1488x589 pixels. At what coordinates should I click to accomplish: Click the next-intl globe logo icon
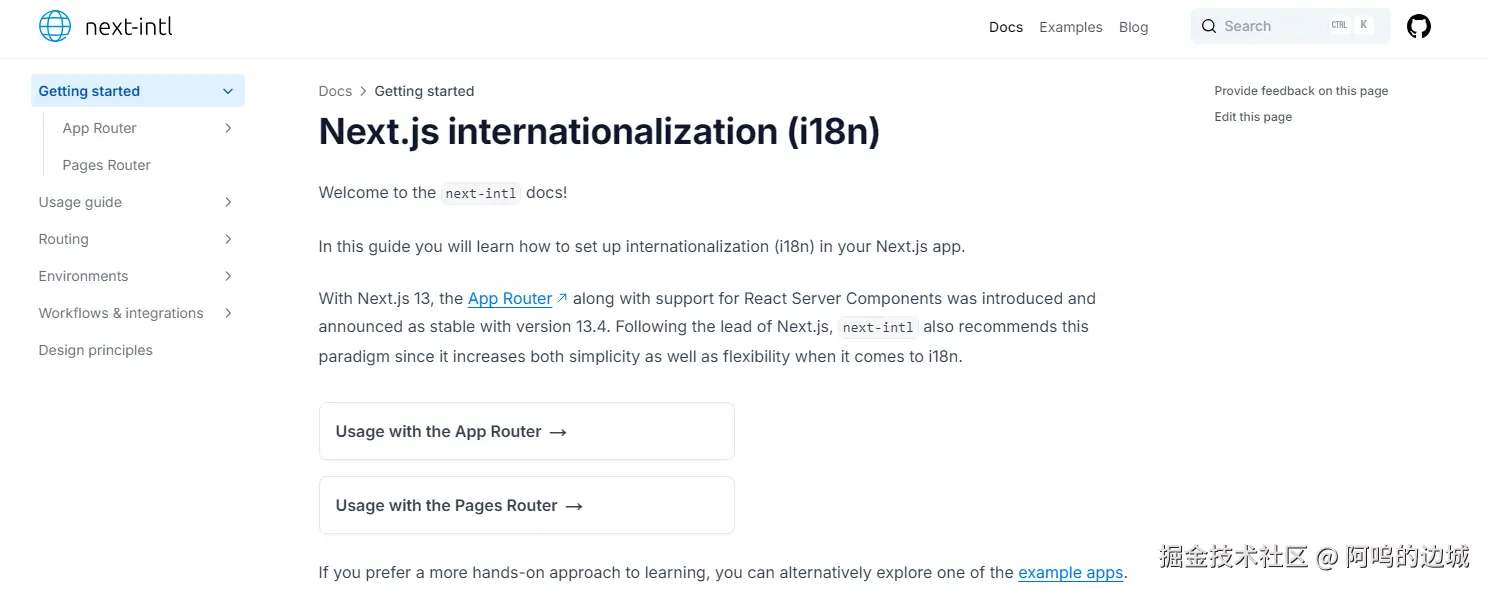pos(55,26)
